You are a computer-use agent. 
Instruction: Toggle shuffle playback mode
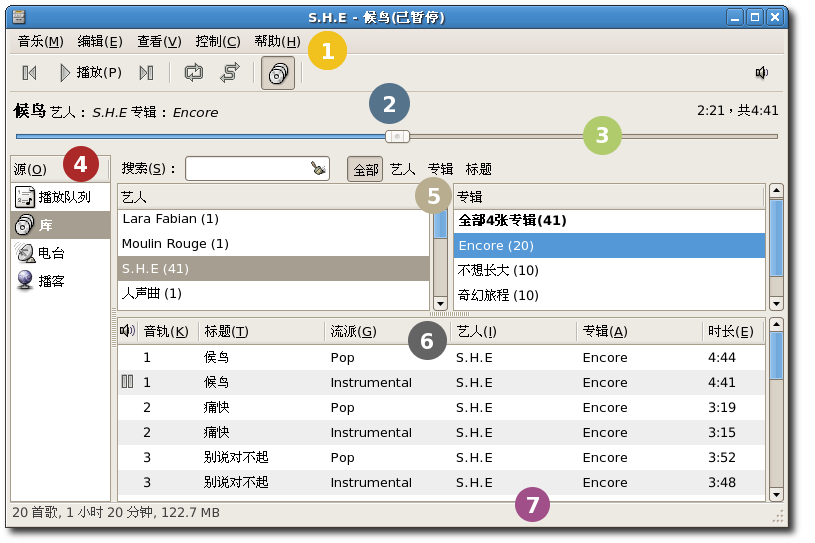click(x=230, y=72)
